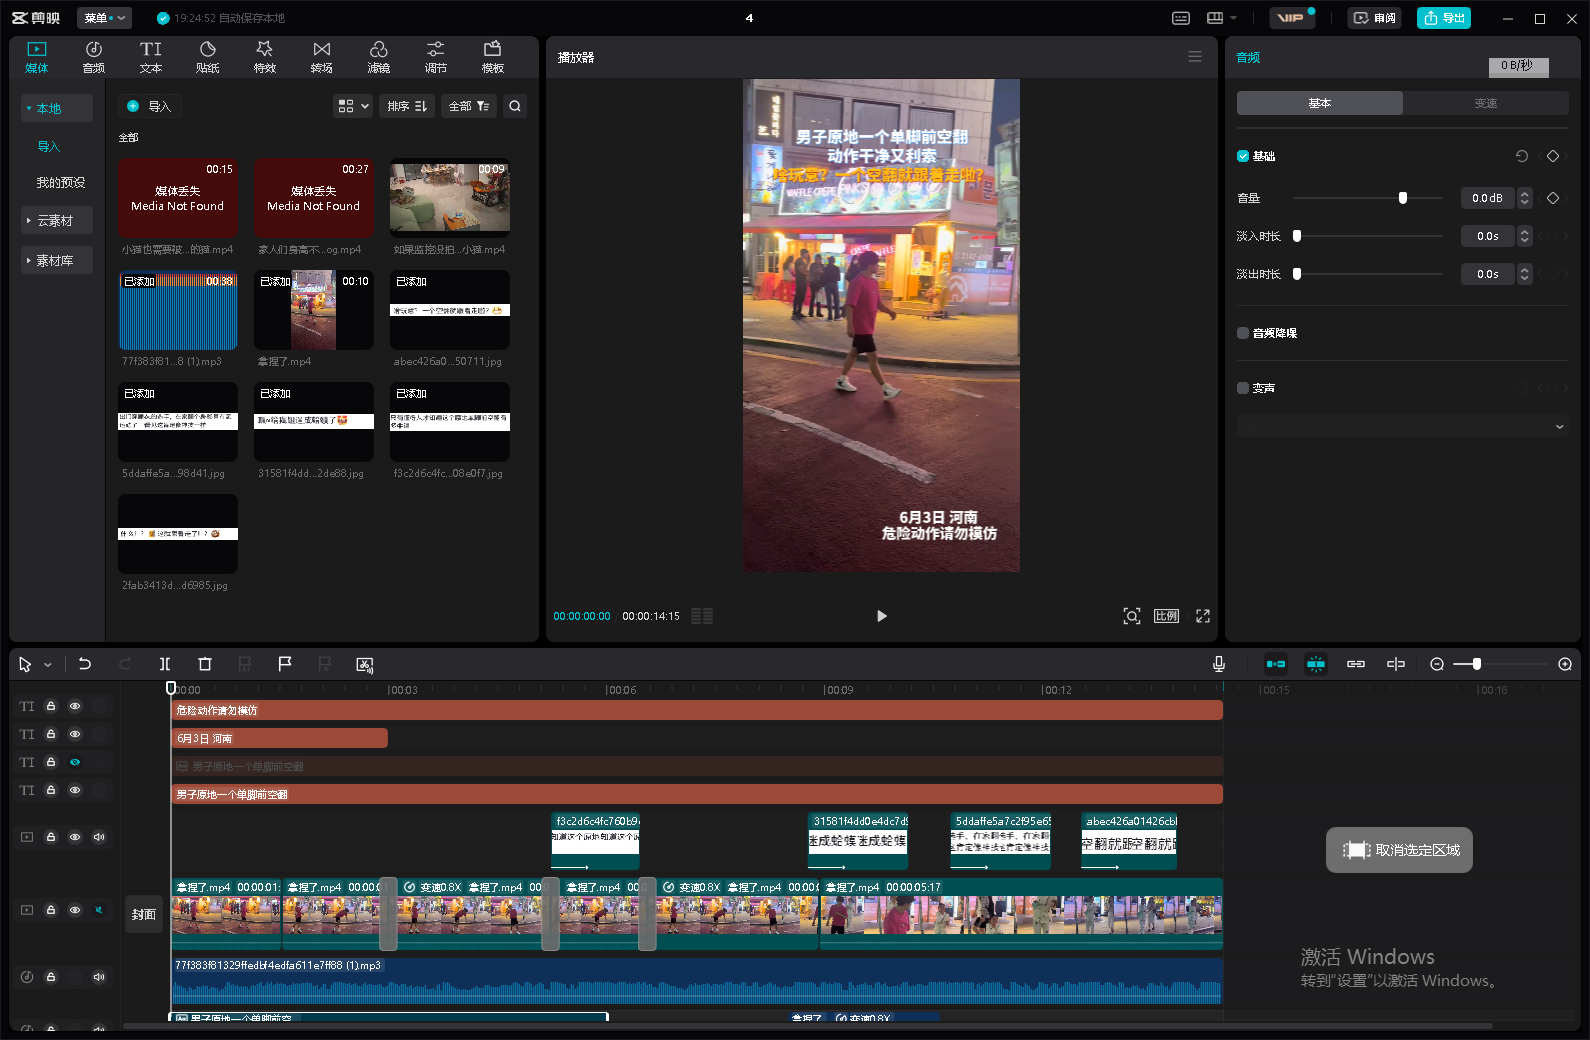The image size is (1590, 1040).
Task: Click the Import (导入) button in media panel
Action: point(149,106)
